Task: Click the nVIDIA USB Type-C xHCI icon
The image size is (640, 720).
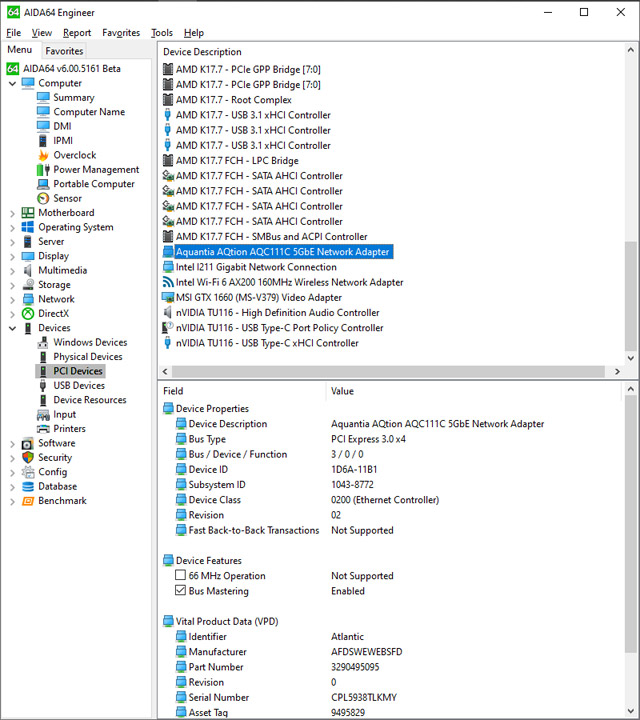Action: pyautogui.click(x=168, y=343)
